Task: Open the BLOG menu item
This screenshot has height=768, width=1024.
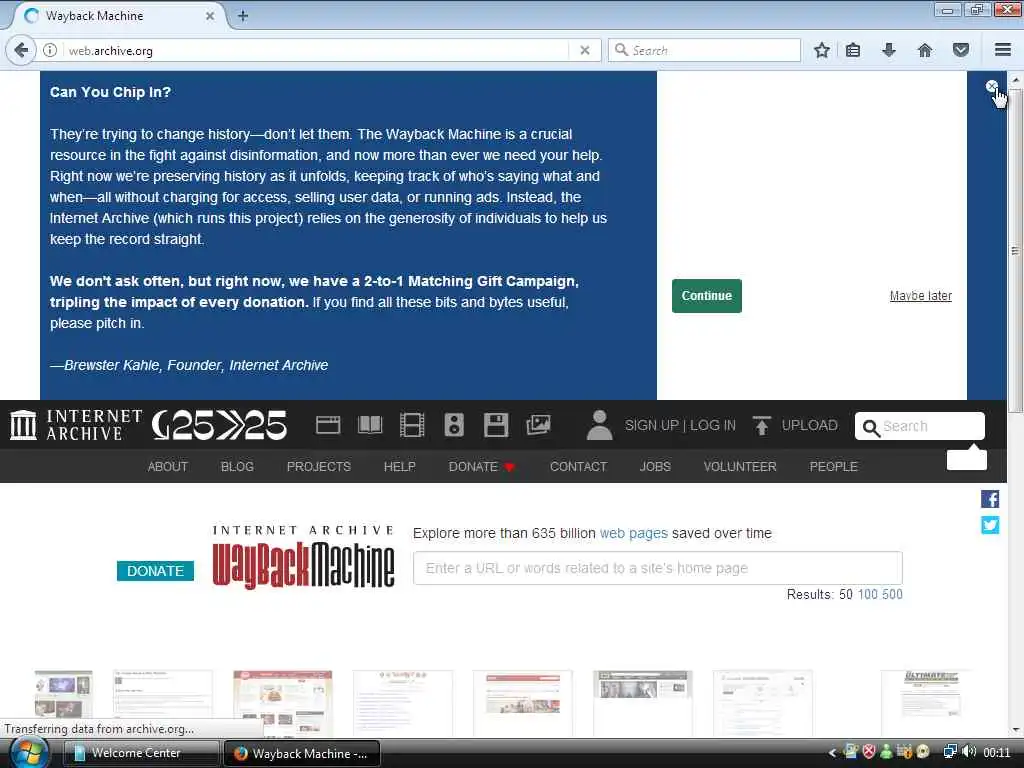Action: (237, 466)
